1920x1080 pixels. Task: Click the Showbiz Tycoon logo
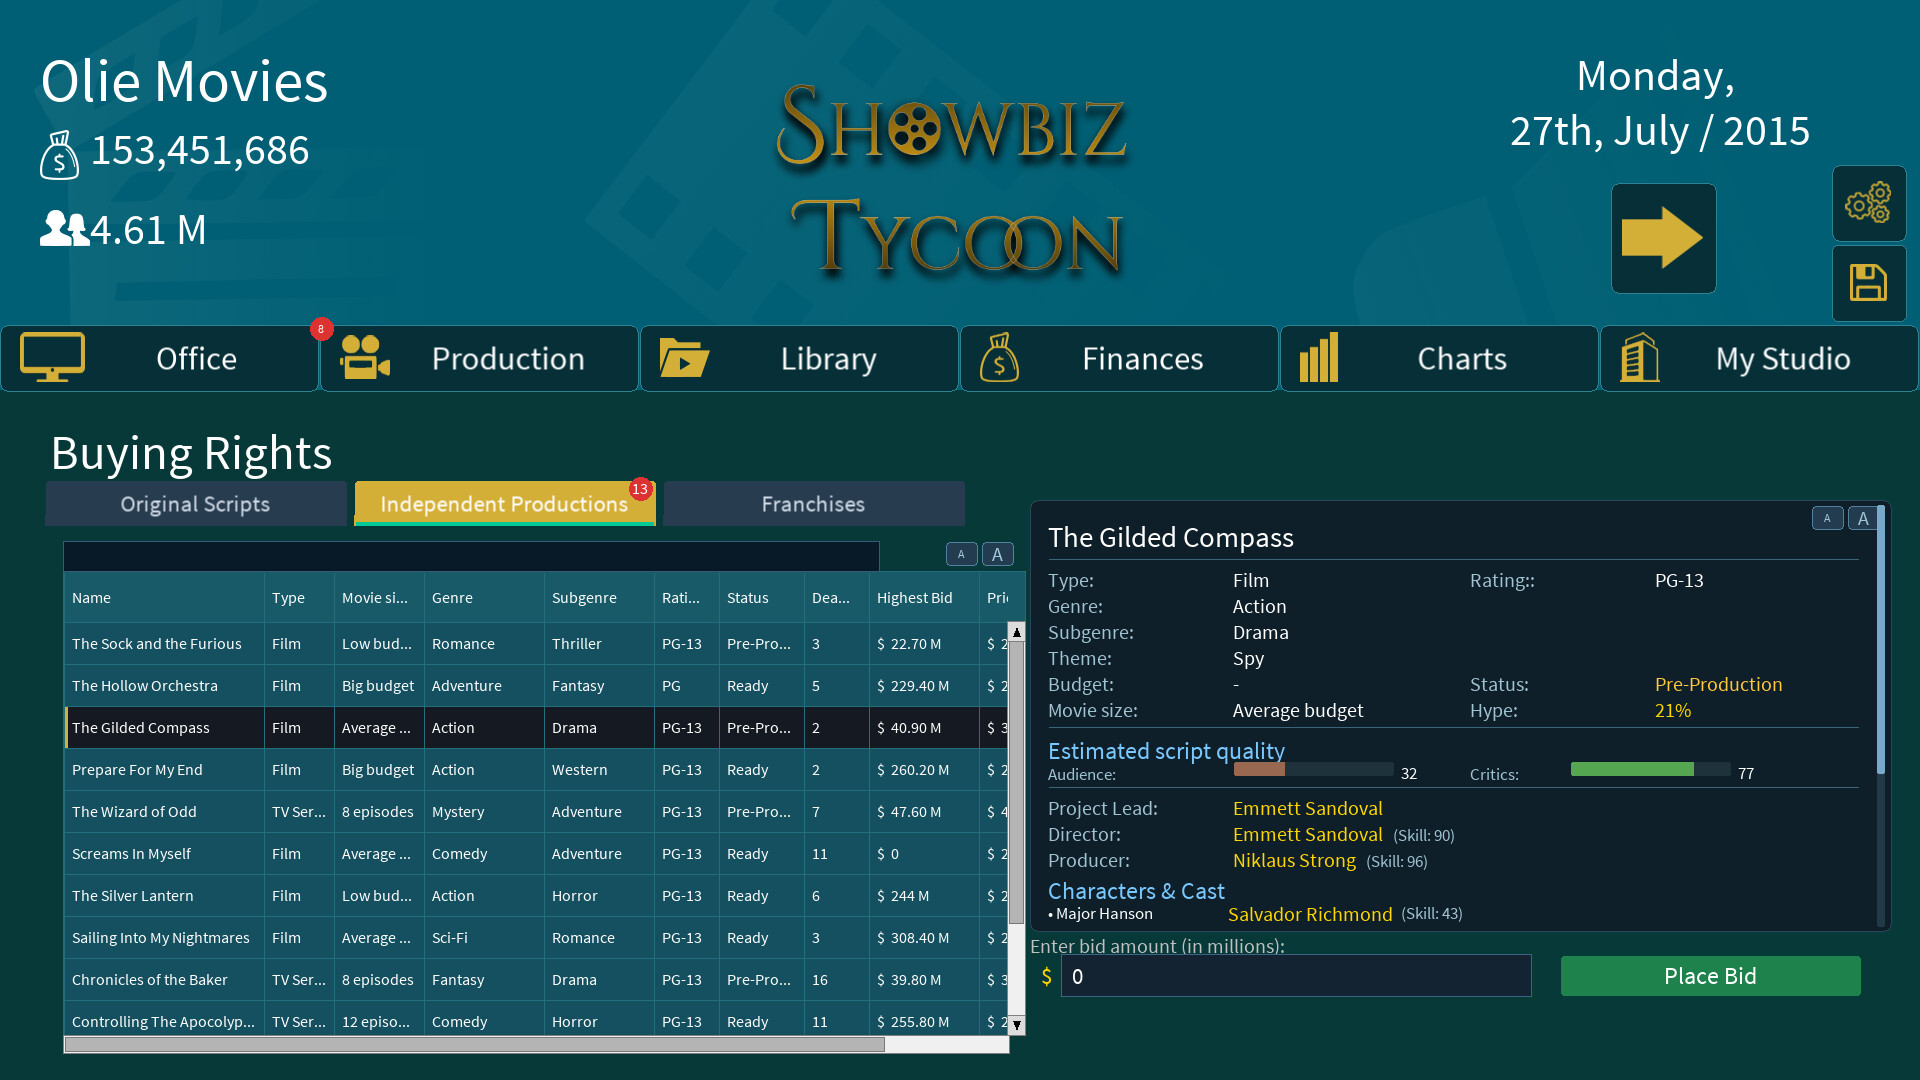(952, 179)
